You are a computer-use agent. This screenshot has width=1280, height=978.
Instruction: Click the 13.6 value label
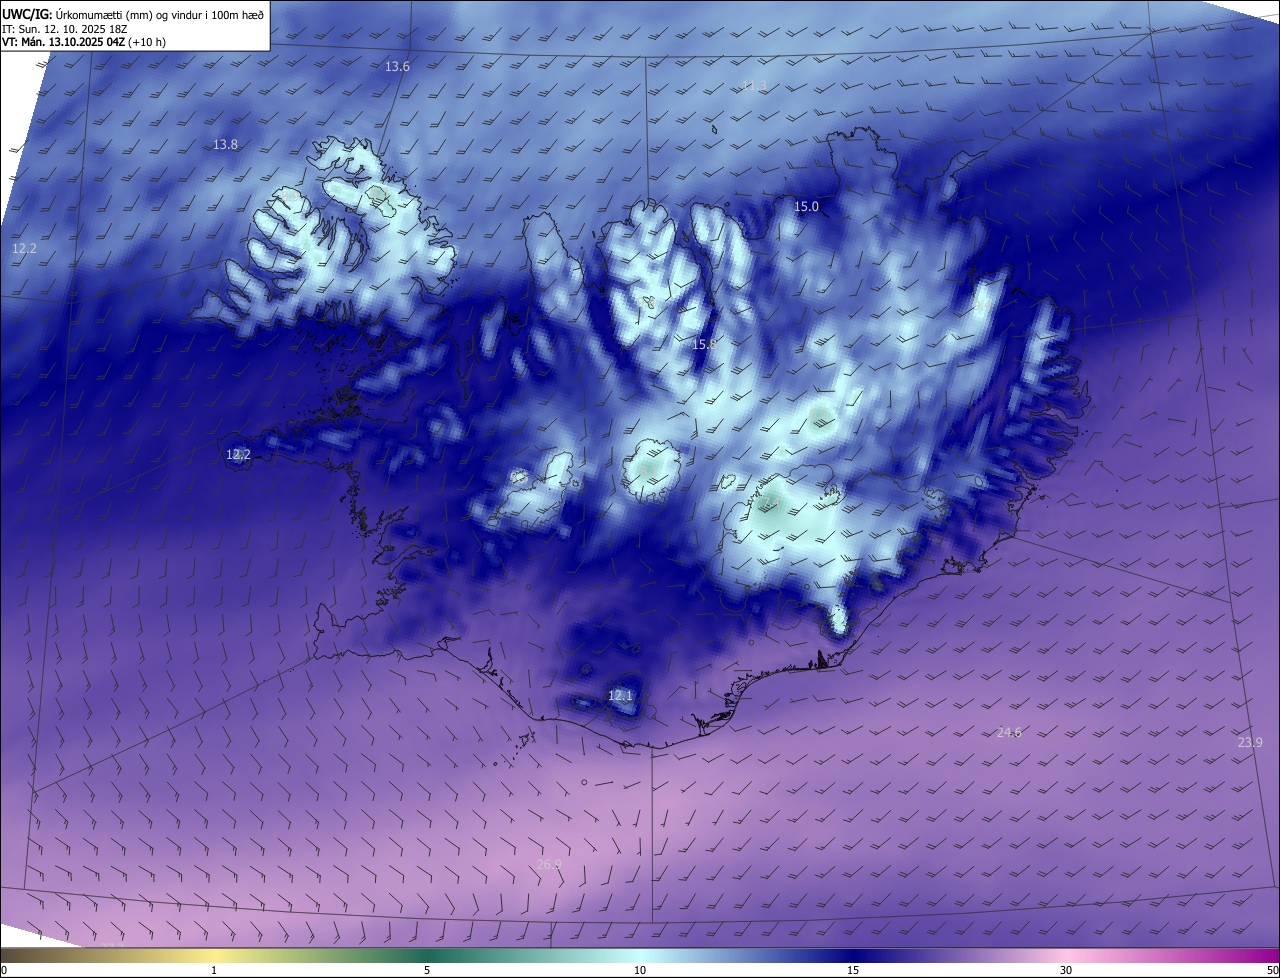pos(397,66)
